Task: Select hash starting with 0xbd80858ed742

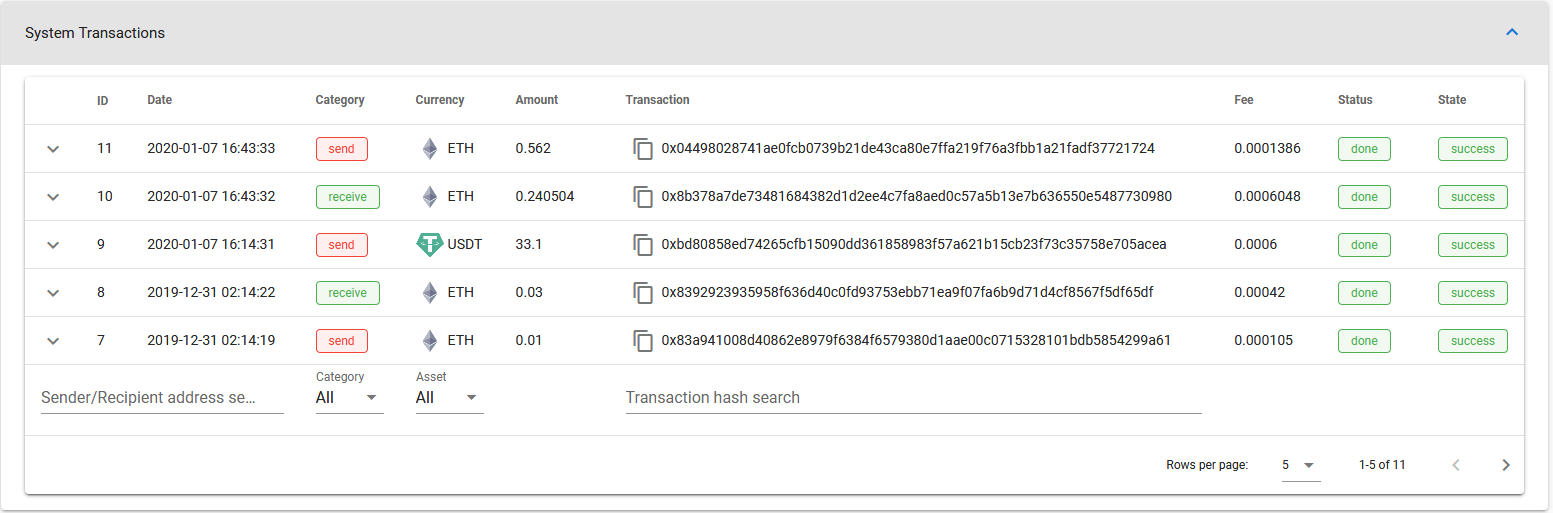Action: pyautogui.click(x=913, y=245)
